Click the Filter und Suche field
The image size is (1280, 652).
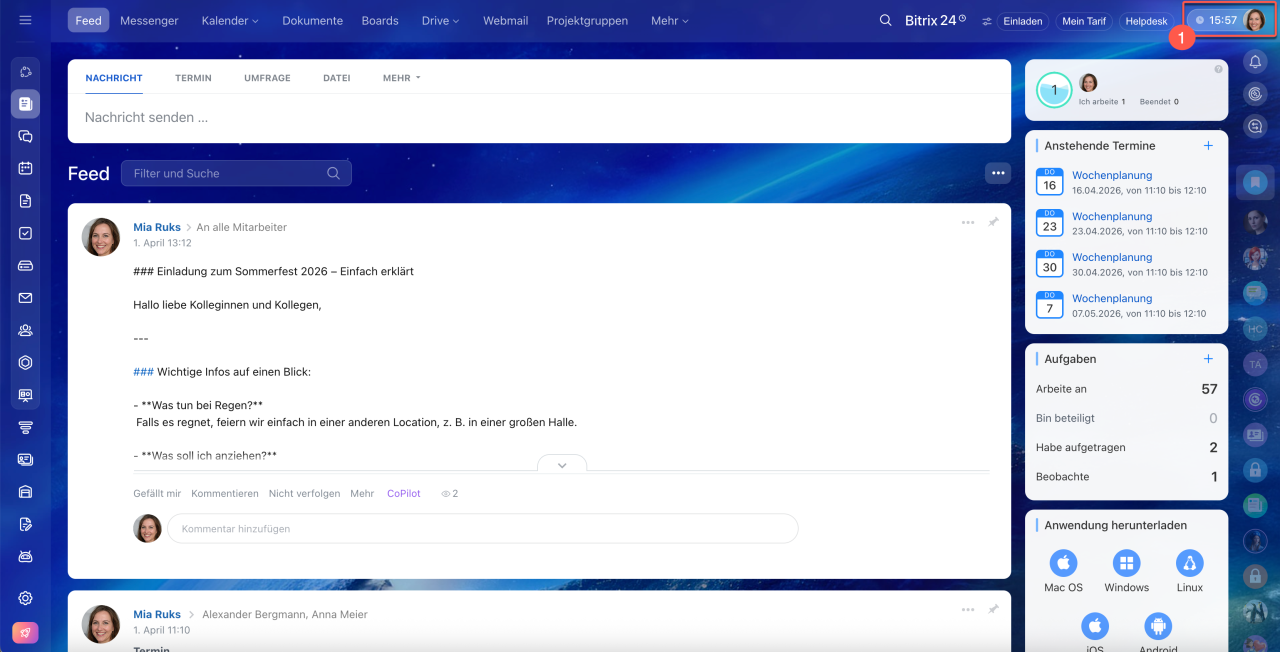coord(228,173)
